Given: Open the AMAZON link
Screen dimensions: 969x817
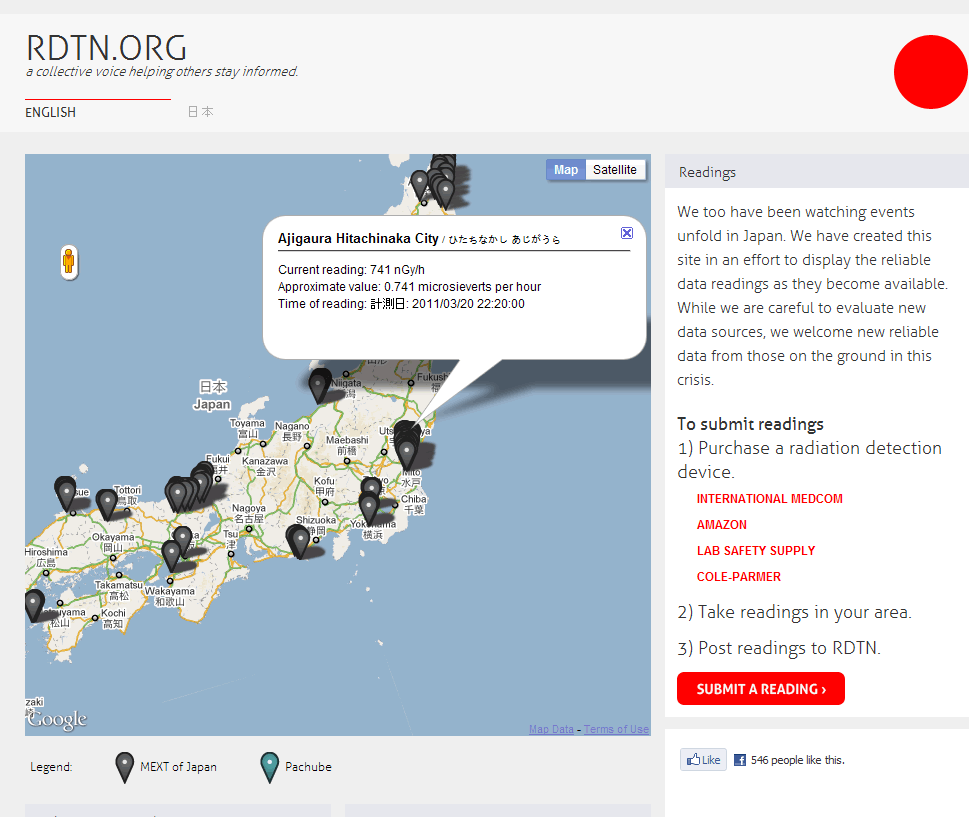Looking at the screenshot, I should 721,525.
